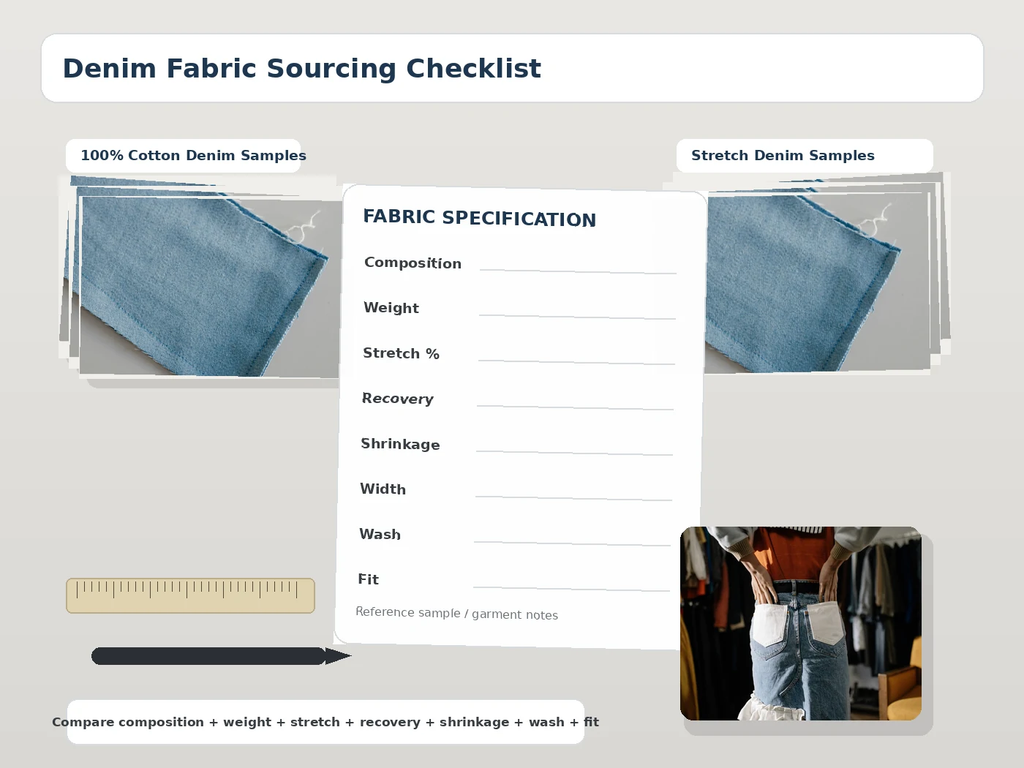
Task: Click the Recovery entry line
Action: point(575,407)
